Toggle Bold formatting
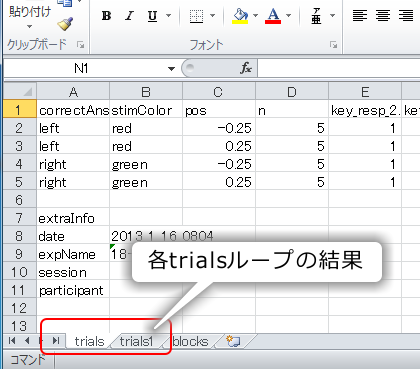The height and width of the screenshot is (369, 420). (x=106, y=16)
